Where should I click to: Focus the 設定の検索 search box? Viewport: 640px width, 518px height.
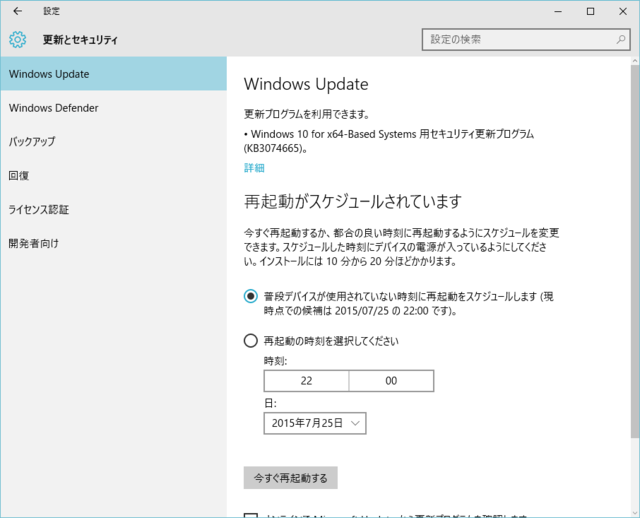[x=526, y=40]
